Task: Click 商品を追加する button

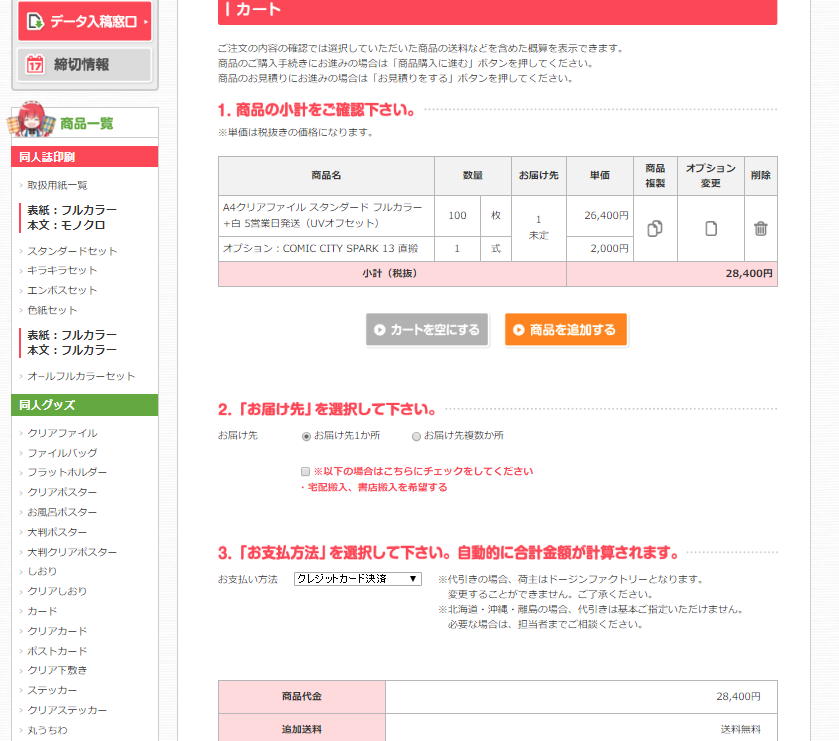Action: pos(565,329)
